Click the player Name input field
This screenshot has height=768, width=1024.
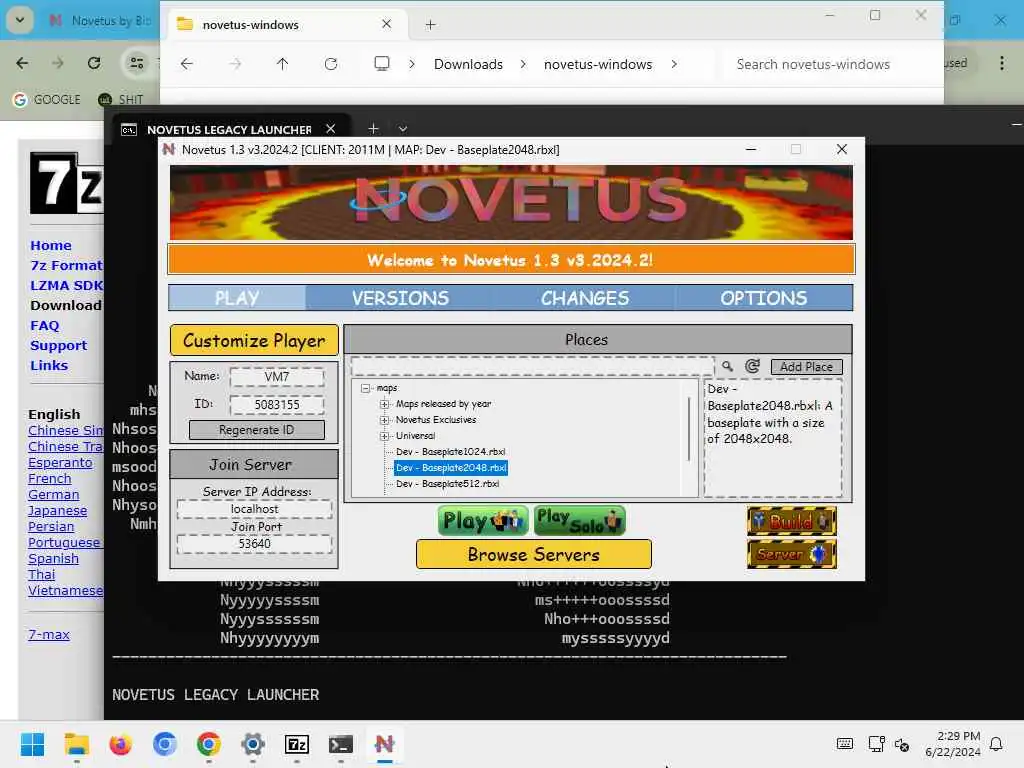tap(277, 377)
